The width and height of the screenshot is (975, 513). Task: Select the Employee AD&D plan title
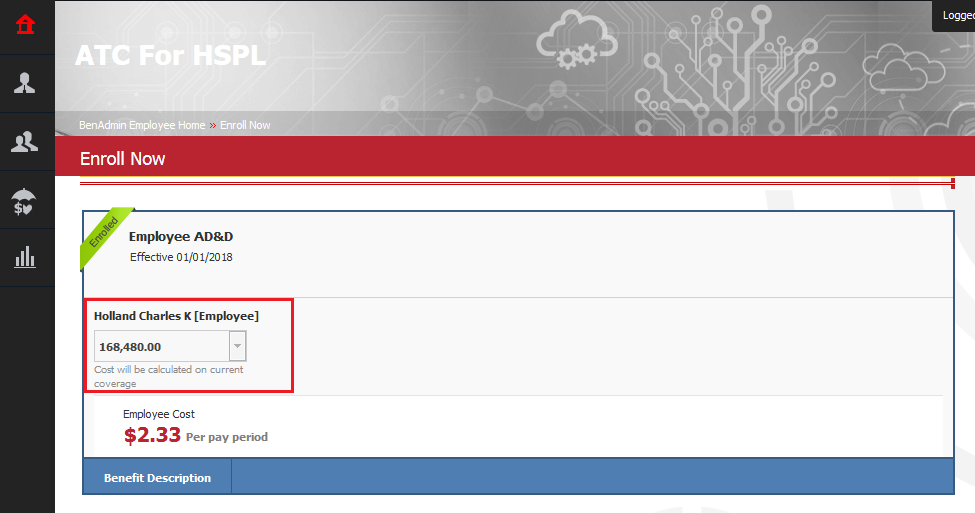tap(181, 237)
